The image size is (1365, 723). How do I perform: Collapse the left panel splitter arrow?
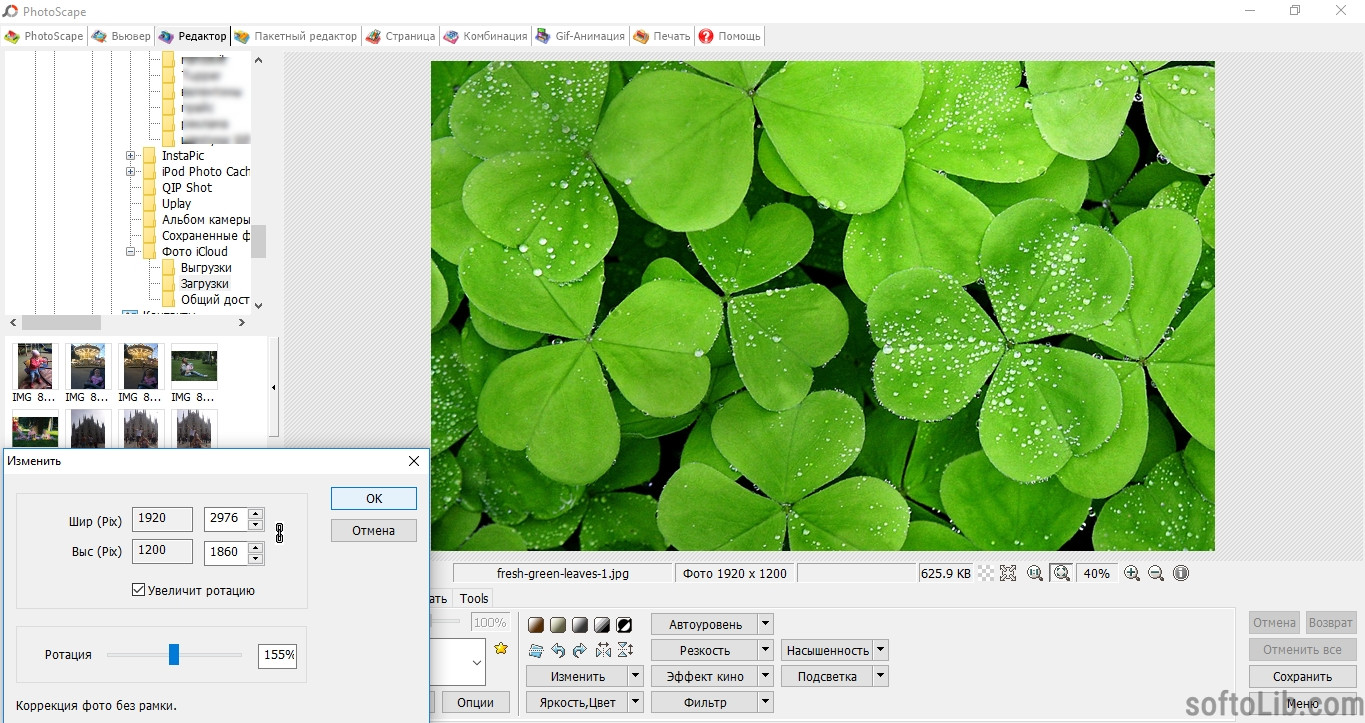tap(274, 387)
